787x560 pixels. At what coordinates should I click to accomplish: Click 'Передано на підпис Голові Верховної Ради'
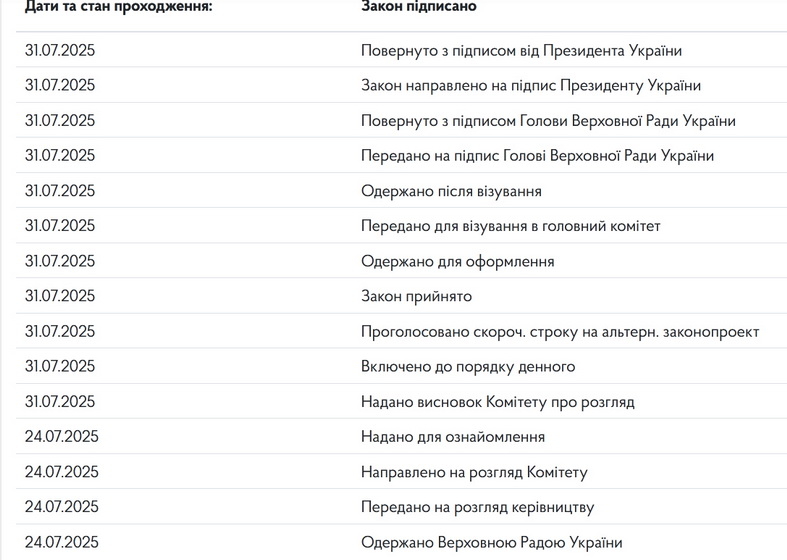[537, 156]
